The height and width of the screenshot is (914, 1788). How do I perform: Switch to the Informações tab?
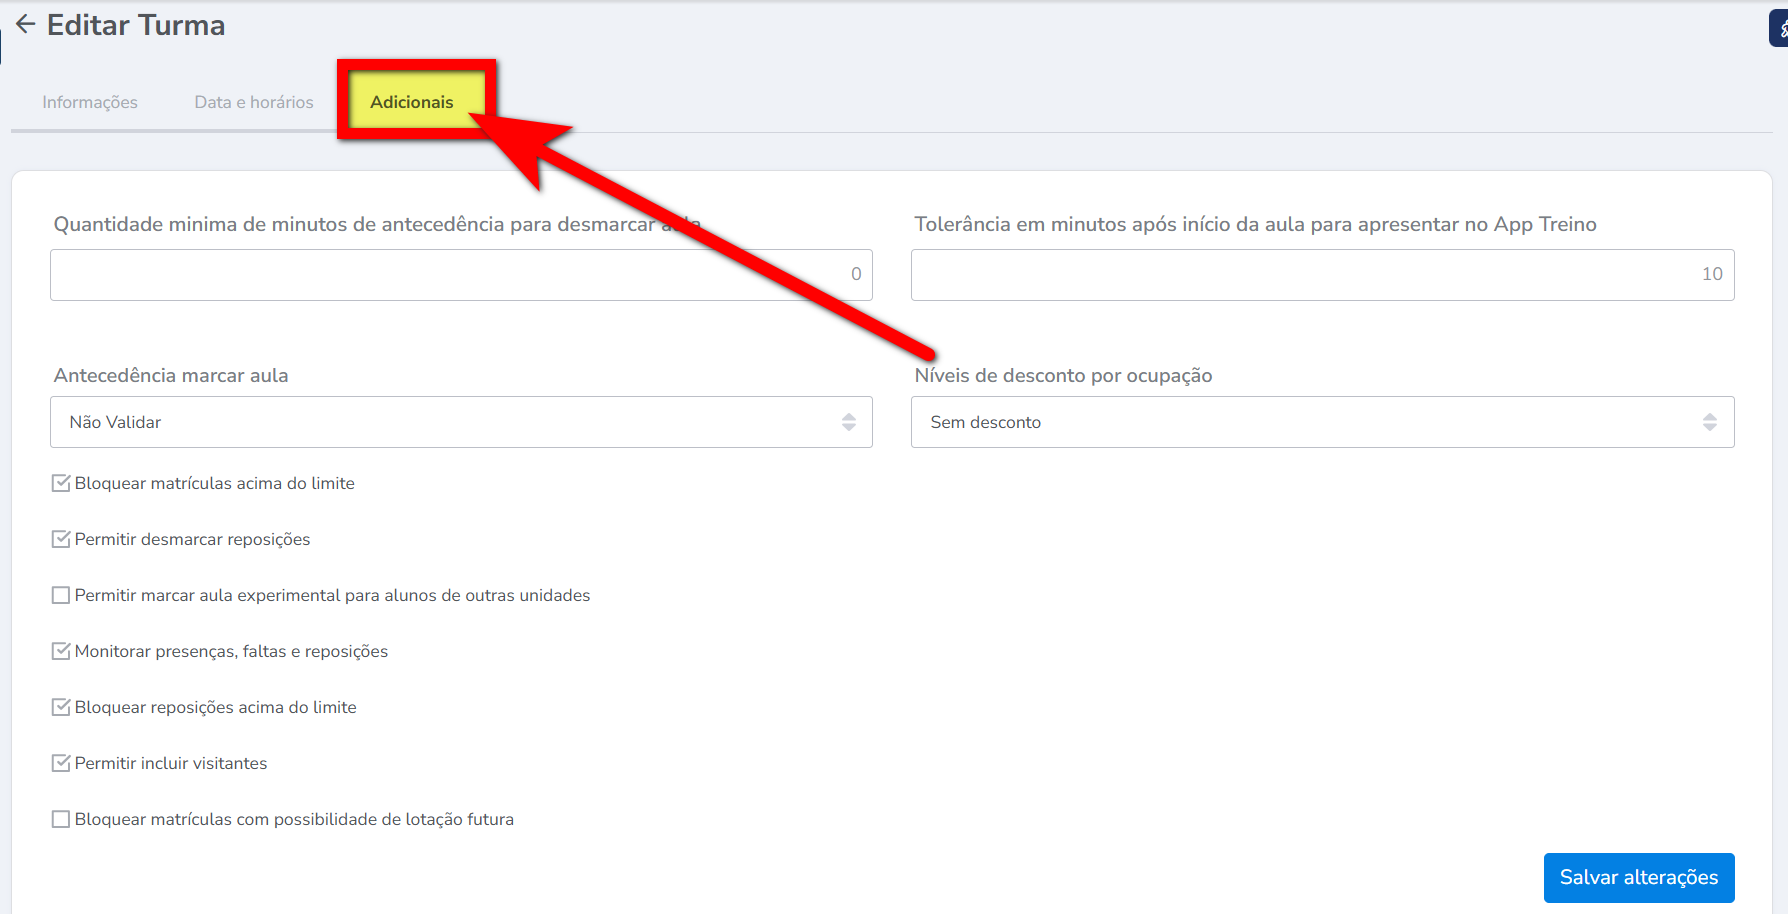90,102
